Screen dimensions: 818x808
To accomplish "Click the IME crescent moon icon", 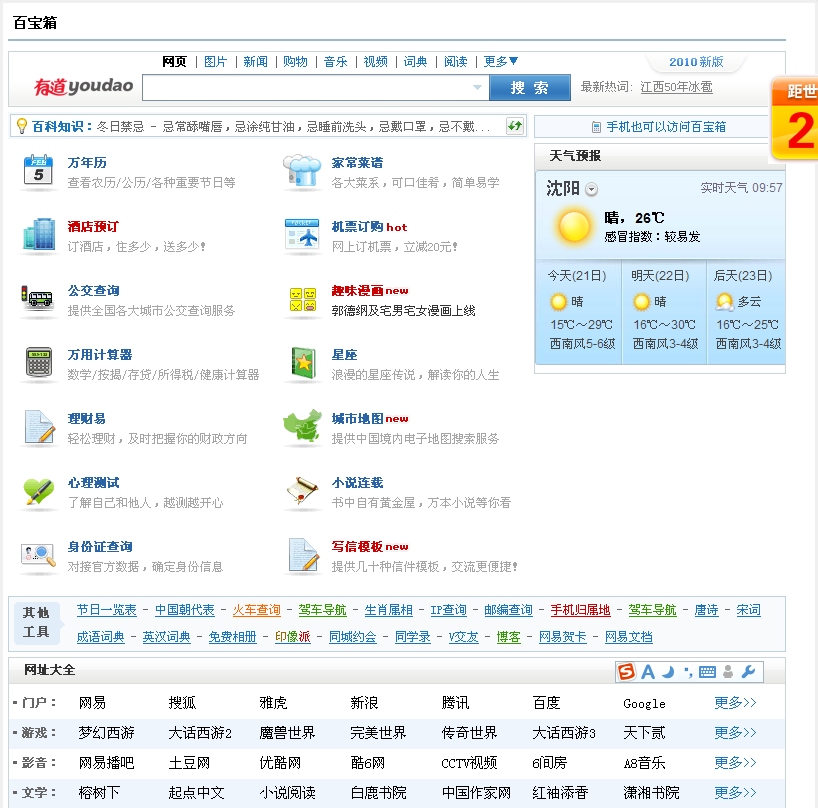I will 668,672.
